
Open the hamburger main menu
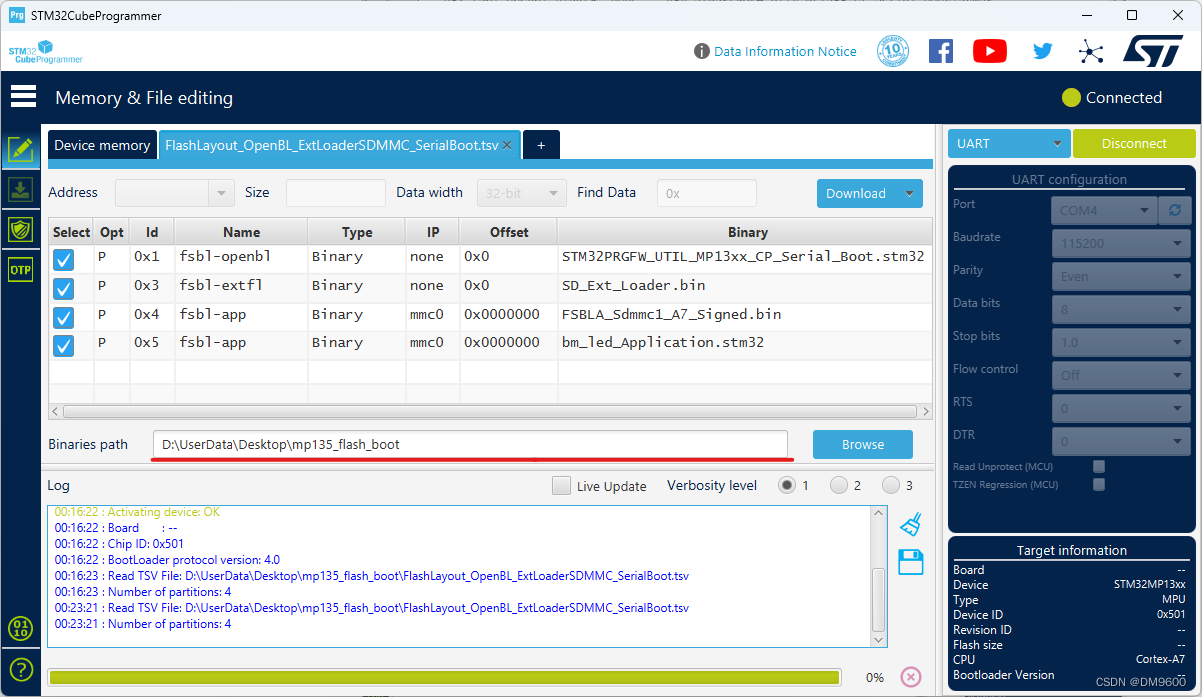(23, 97)
